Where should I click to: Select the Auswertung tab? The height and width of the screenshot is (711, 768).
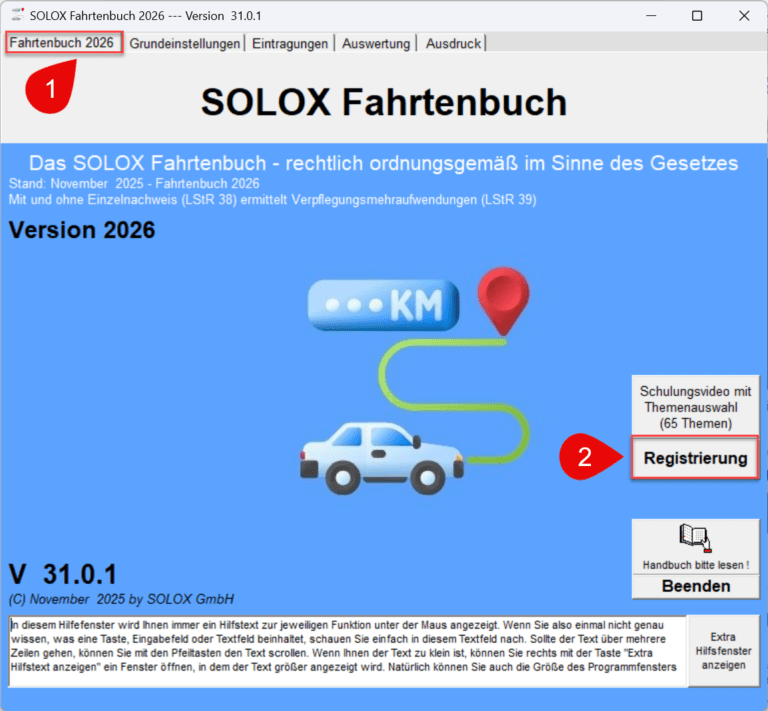(x=376, y=44)
